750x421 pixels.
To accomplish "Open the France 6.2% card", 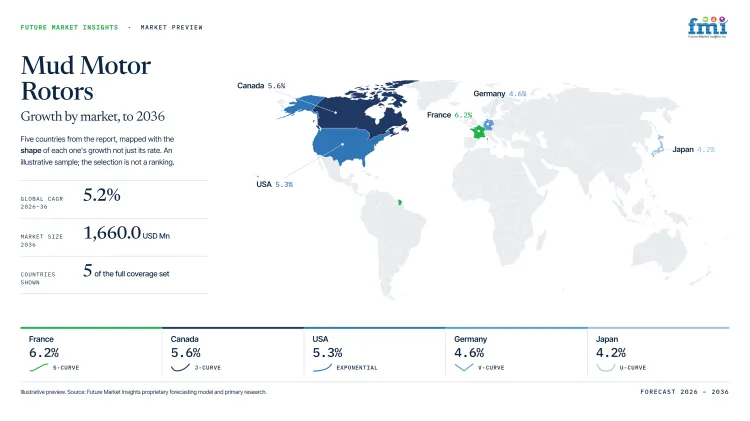I will 91,353.
